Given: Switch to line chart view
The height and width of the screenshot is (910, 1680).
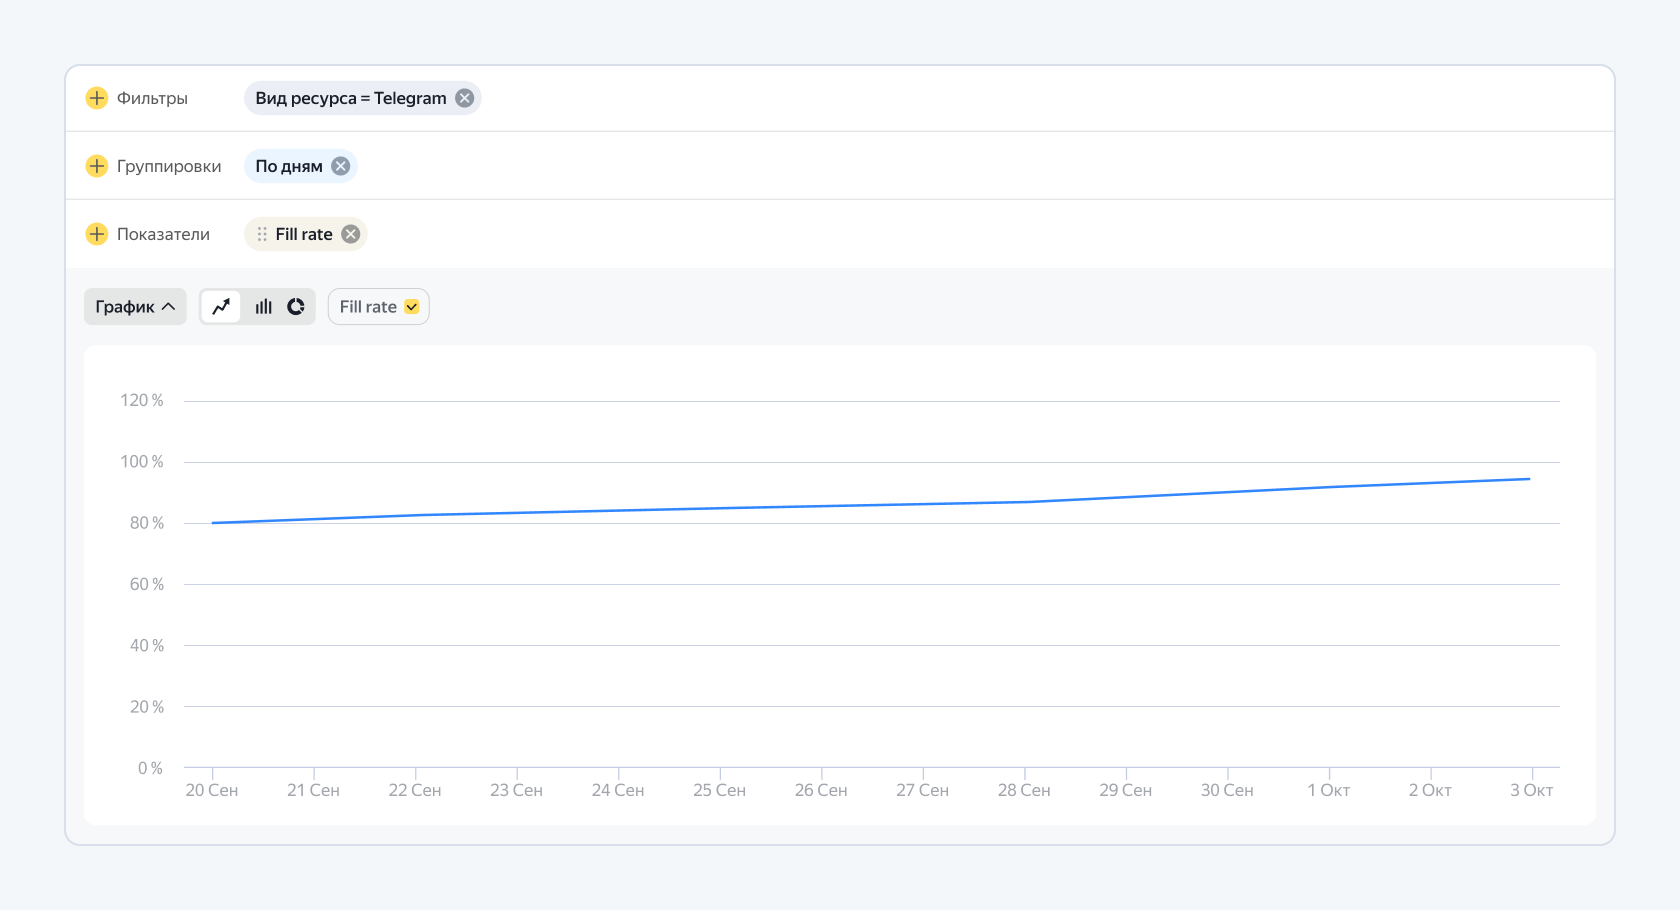Looking at the screenshot, I should (x=221, y=307).
